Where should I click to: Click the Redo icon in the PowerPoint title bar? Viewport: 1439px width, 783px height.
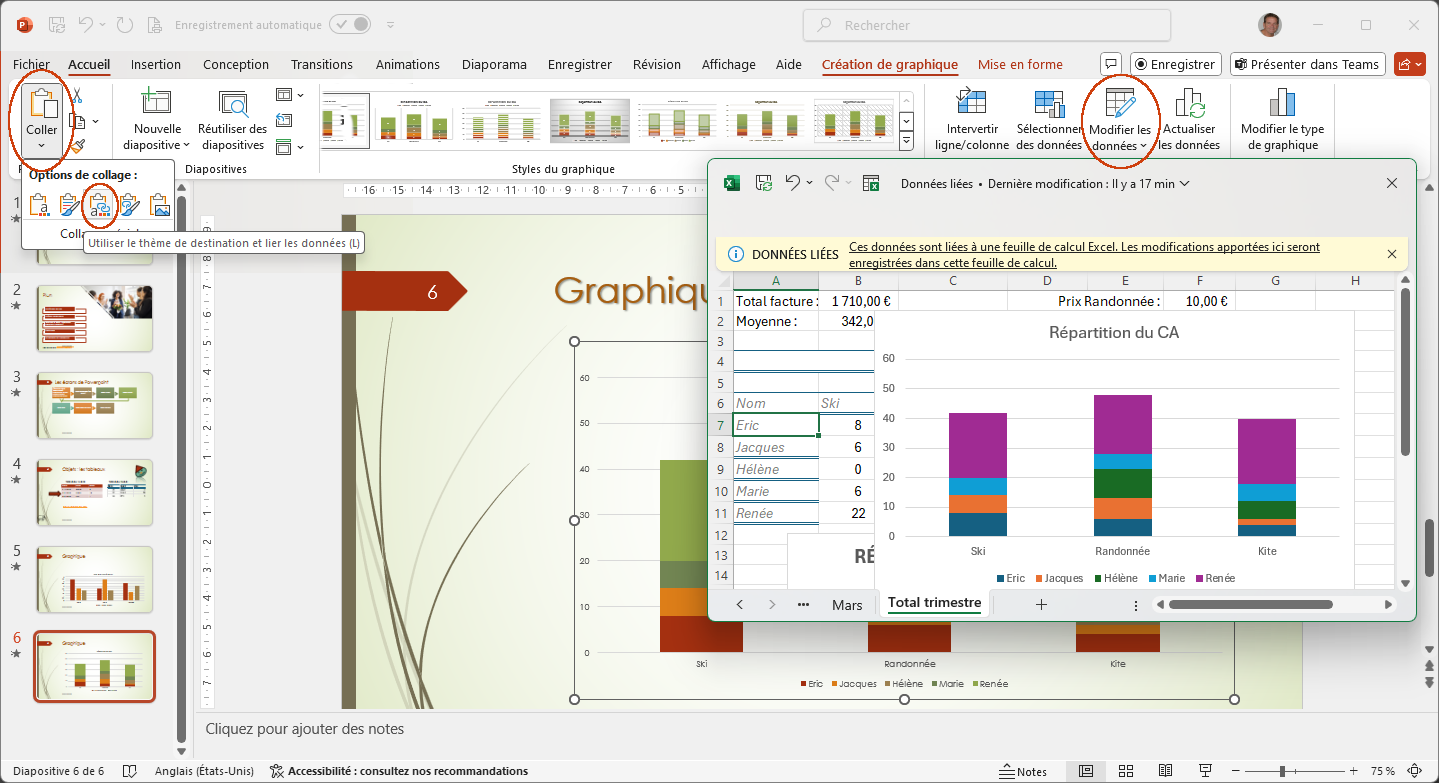[x=124, y=25]
